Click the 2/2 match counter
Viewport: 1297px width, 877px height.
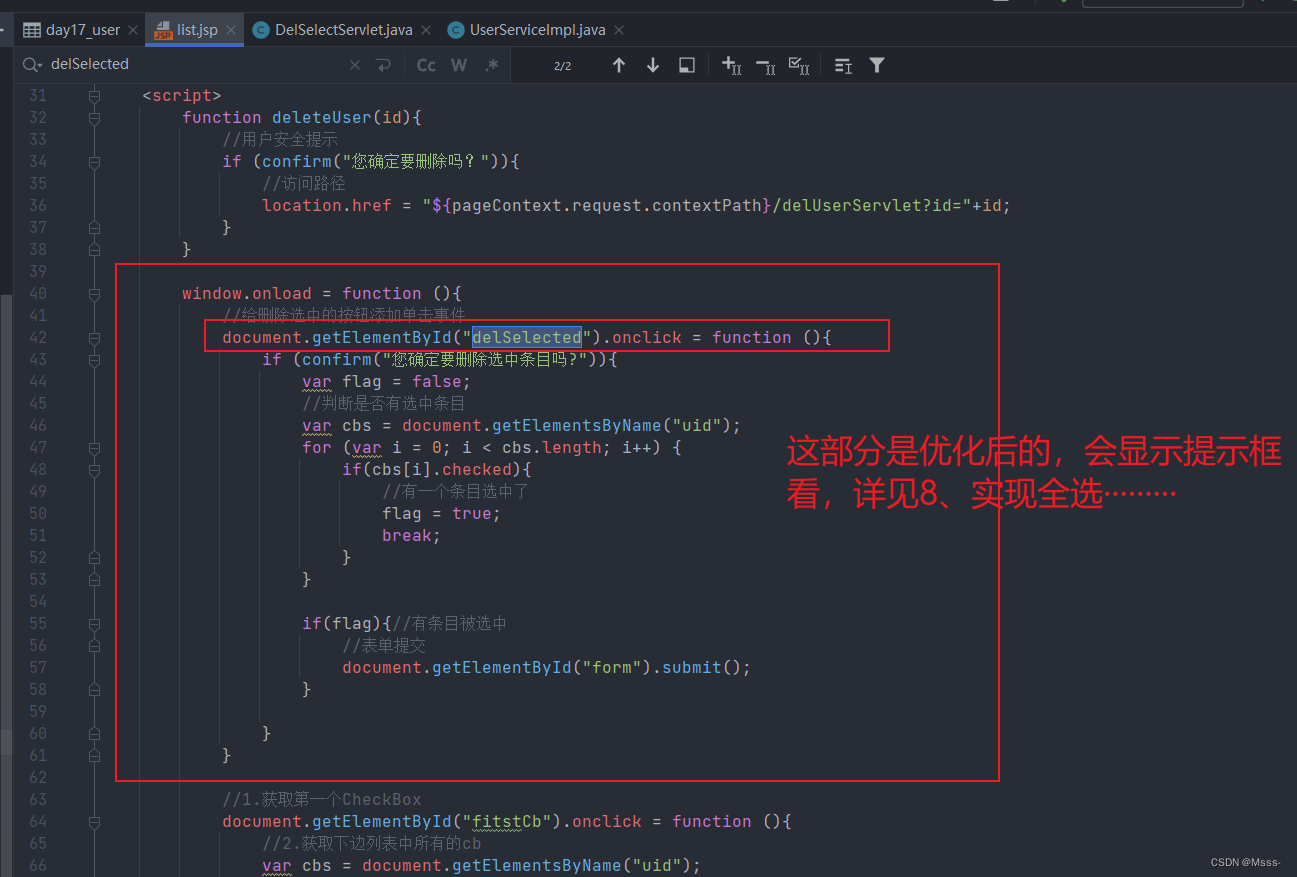click(x=562, y=65)
